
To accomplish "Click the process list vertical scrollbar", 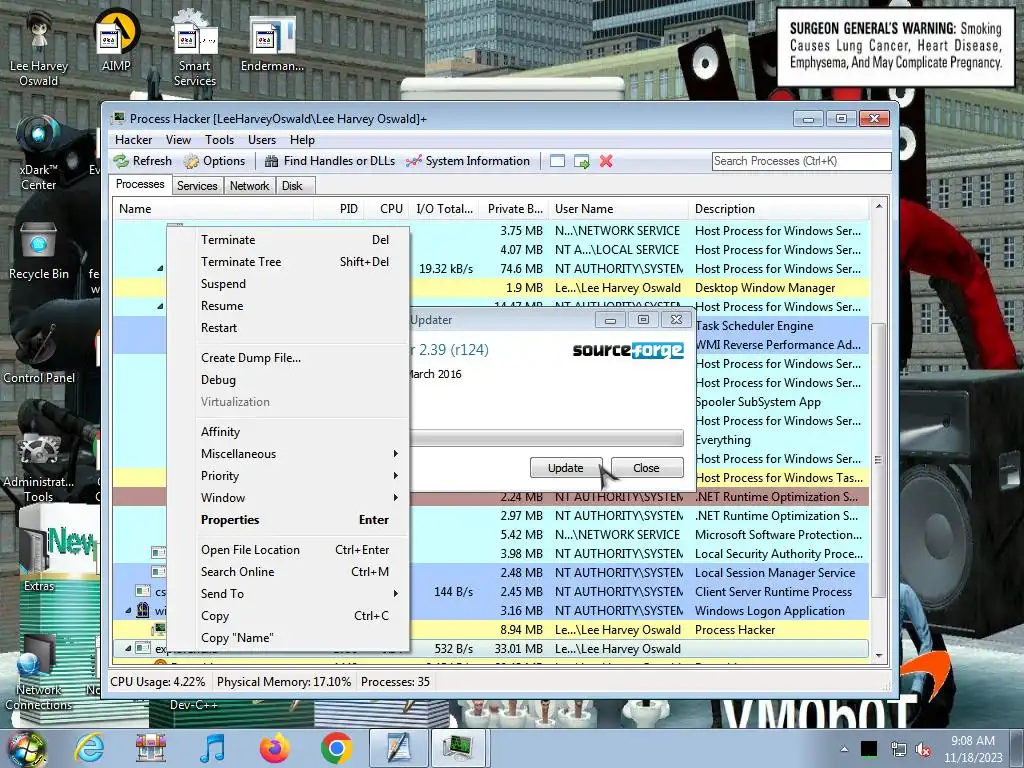I will click(x=879, y=460).
